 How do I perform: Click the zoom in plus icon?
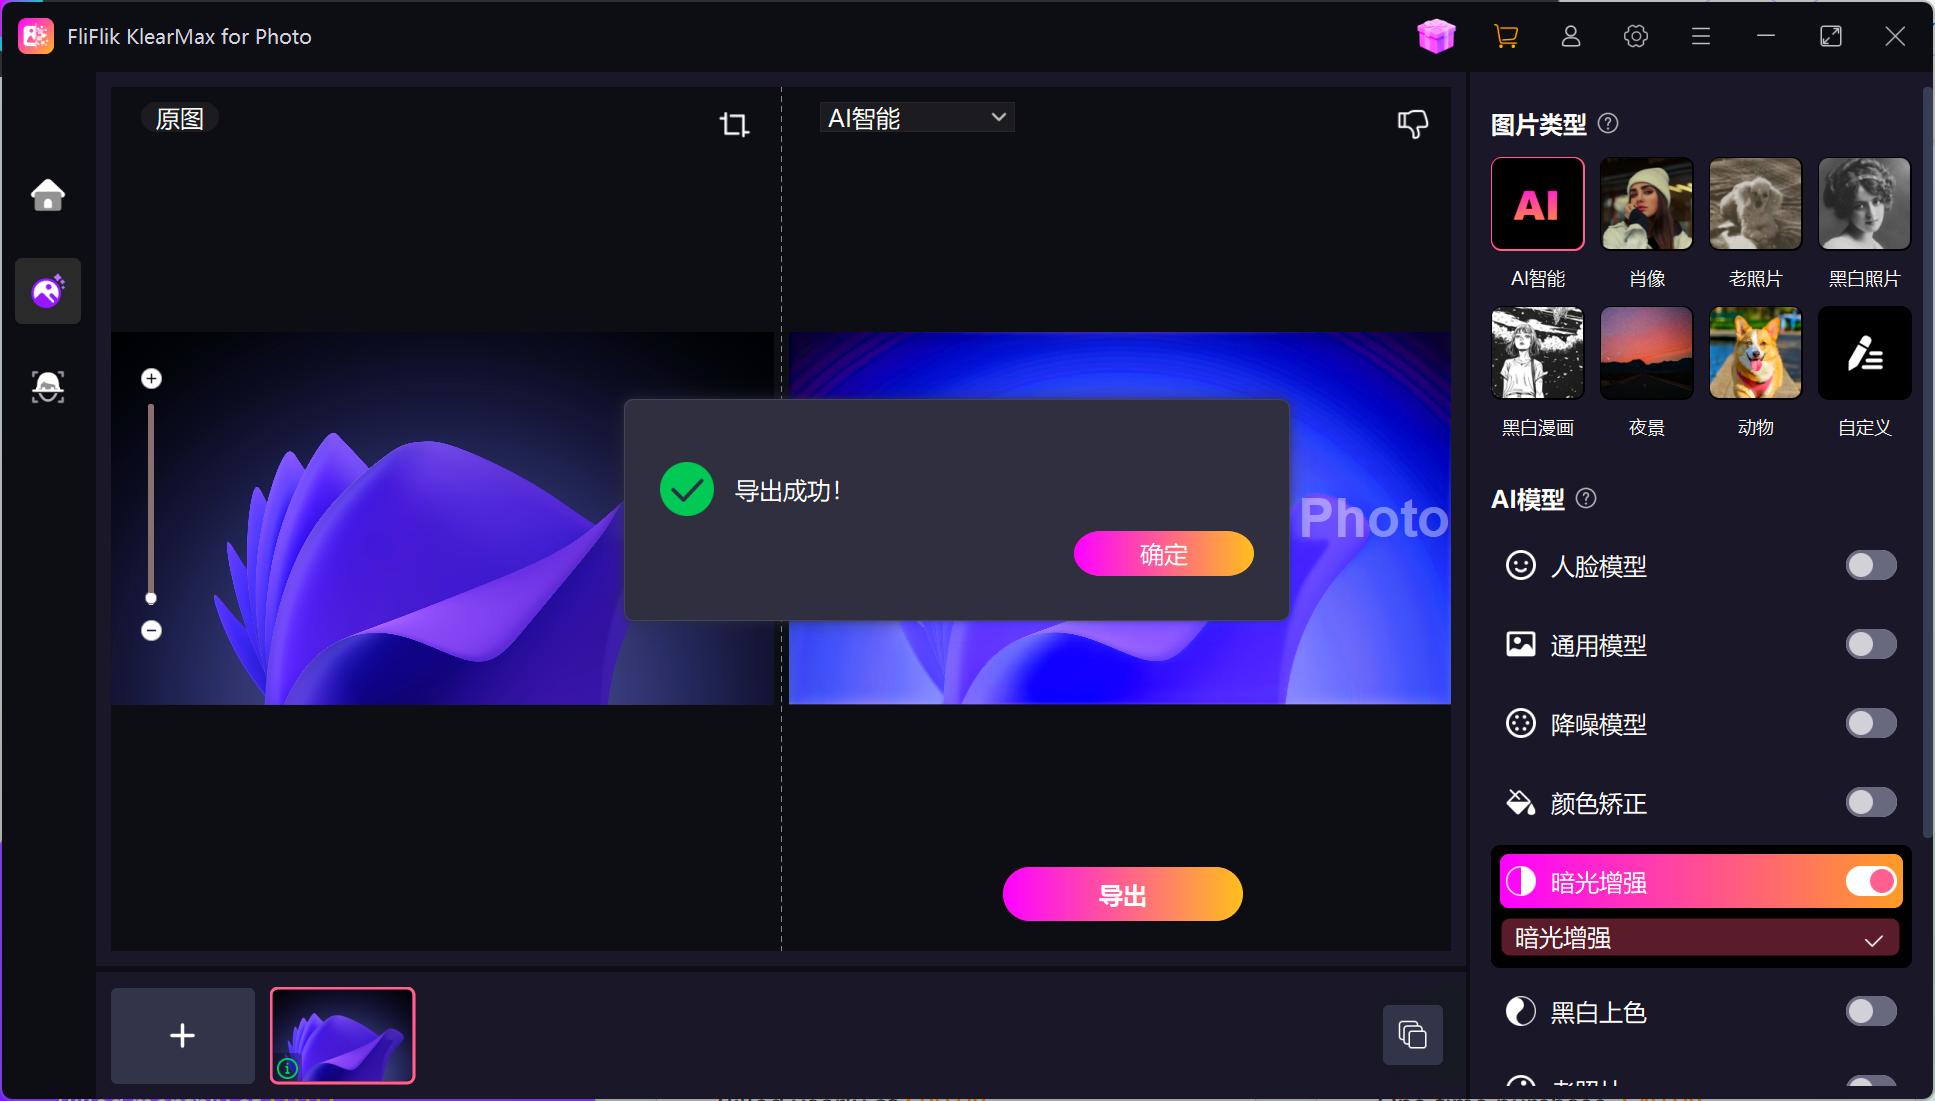pos(151,378)
